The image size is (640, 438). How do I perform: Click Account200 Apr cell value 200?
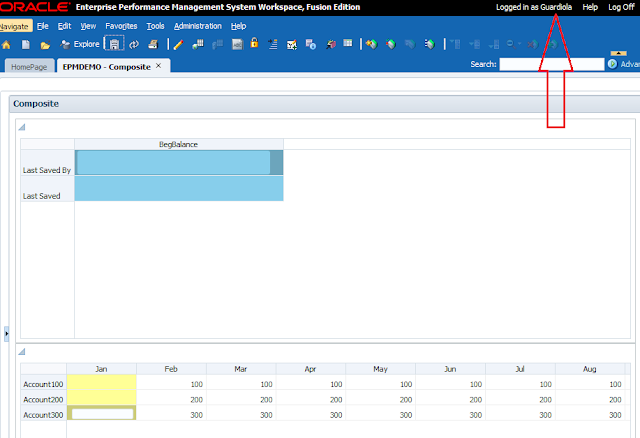click(x=311, y=400)
